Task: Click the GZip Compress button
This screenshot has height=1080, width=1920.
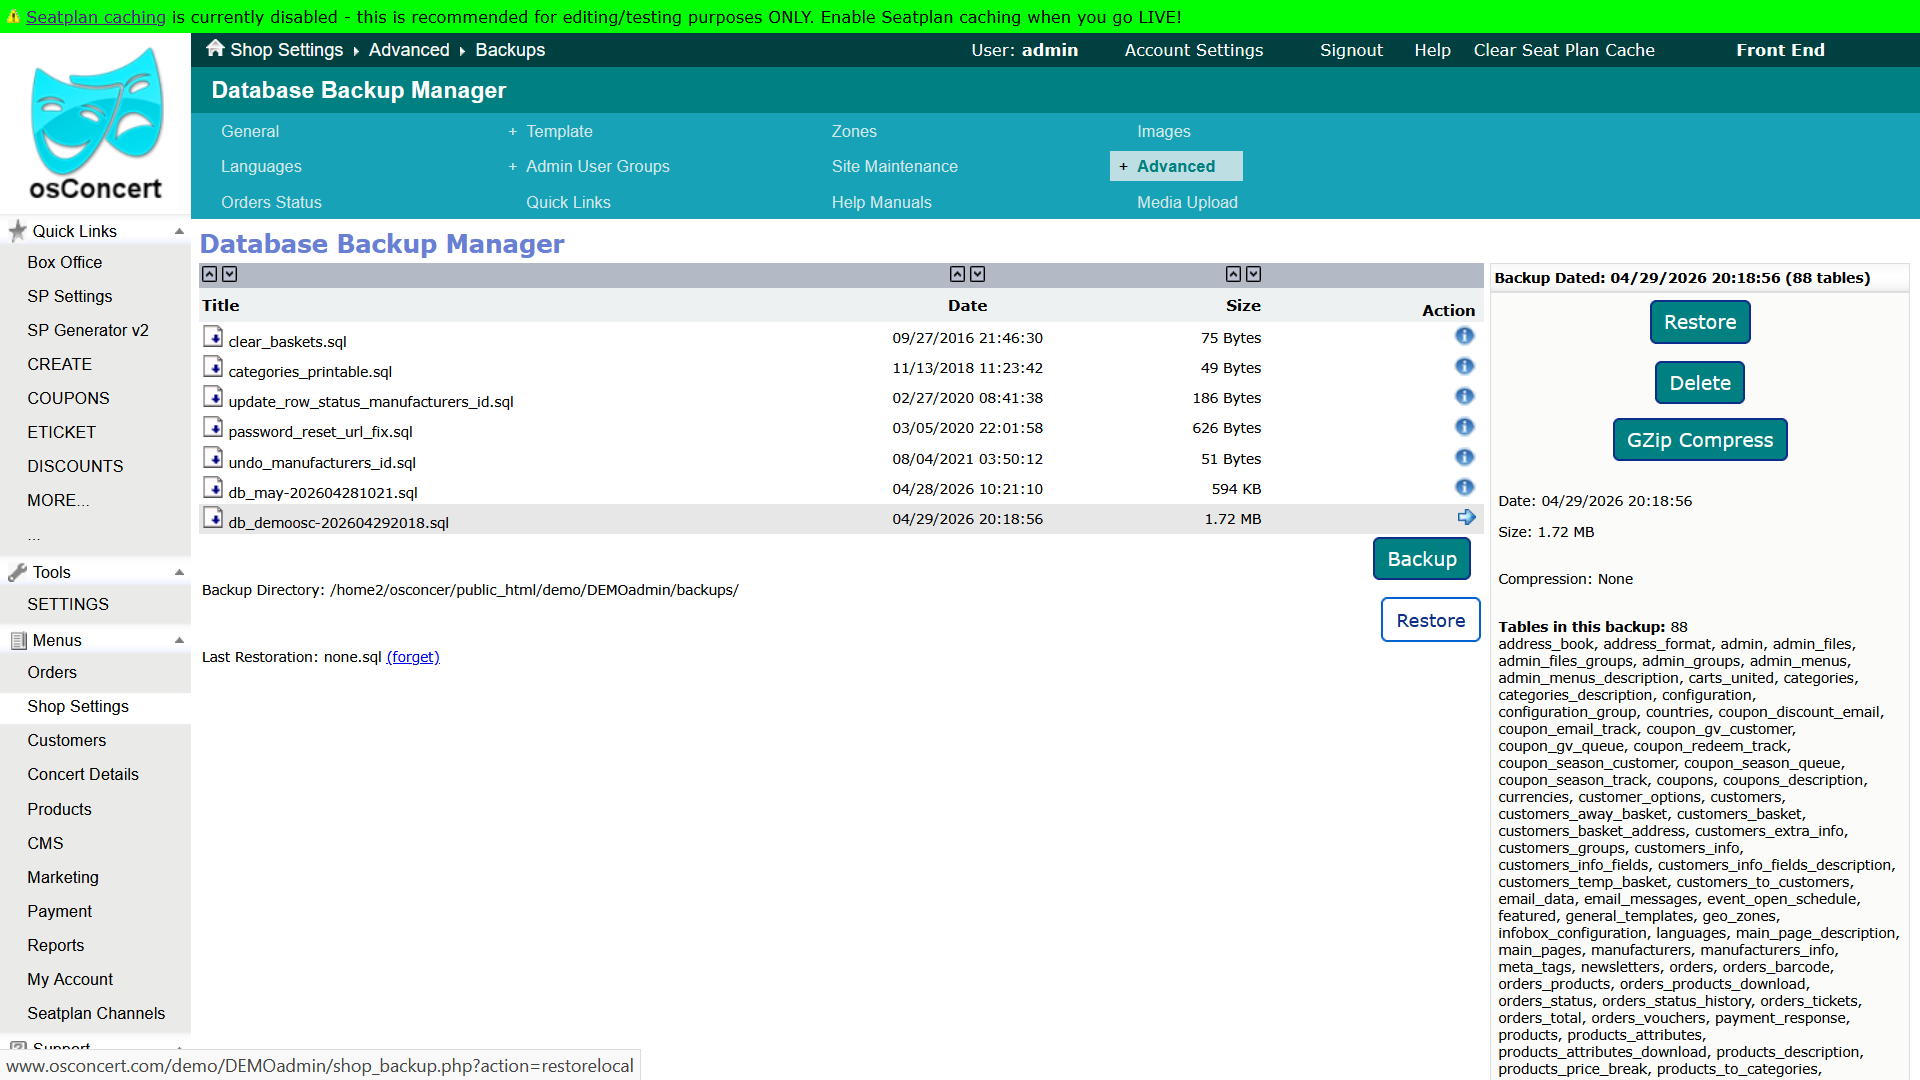Action: [x=1699, y=440]
